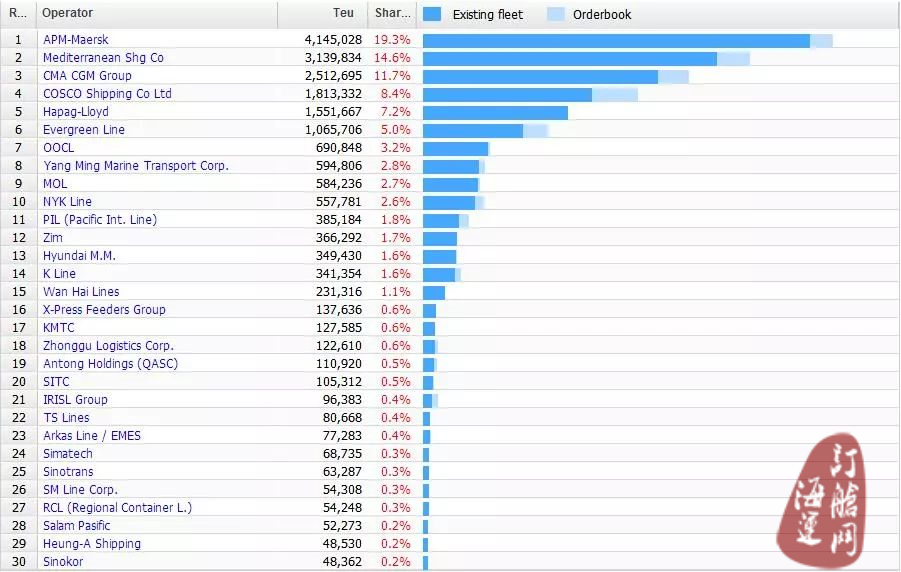This screenshot has width=901, height=572.
Task: Click the Orderbook legend color swatch
Action: (556, 14)
